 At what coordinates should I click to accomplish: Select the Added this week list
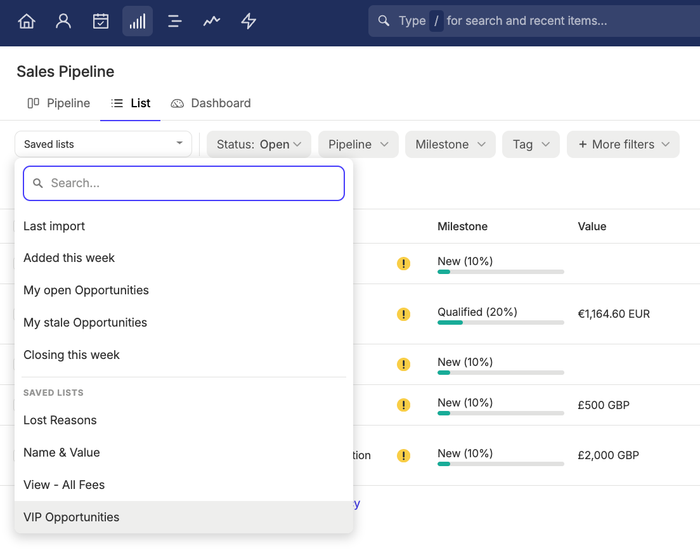[184, 258]
